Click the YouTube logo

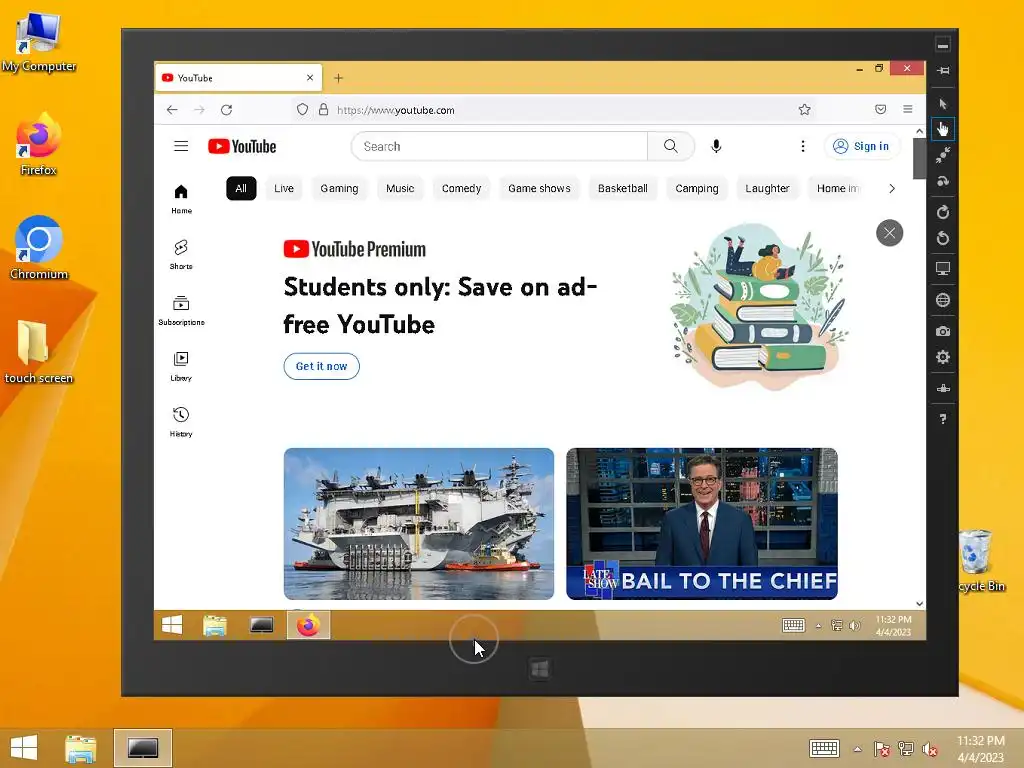coord(242,146)
